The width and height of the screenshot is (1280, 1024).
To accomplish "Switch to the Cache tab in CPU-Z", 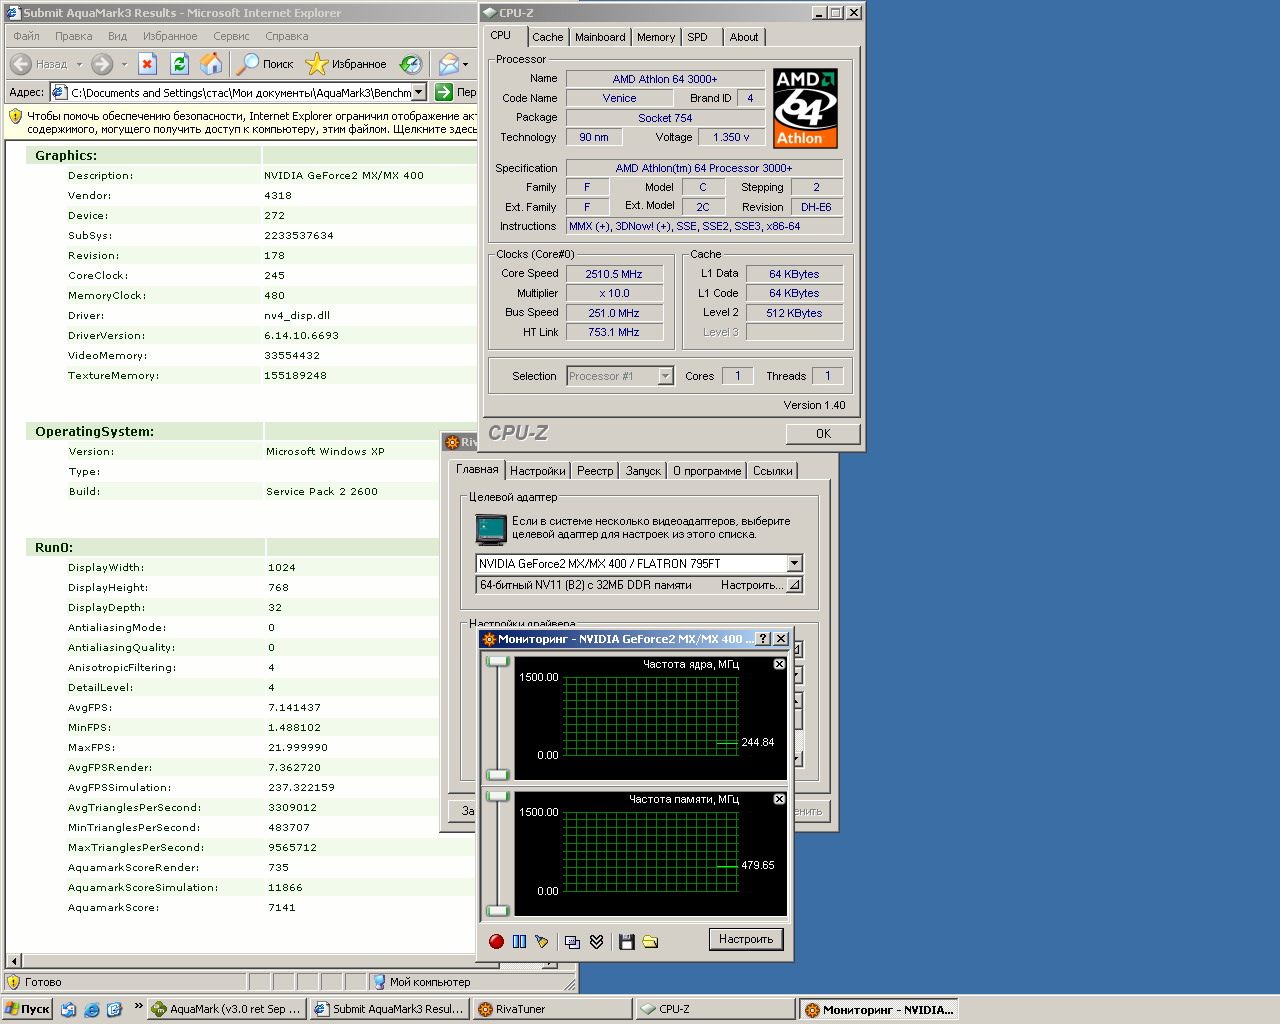I will (x=547, y=37).
